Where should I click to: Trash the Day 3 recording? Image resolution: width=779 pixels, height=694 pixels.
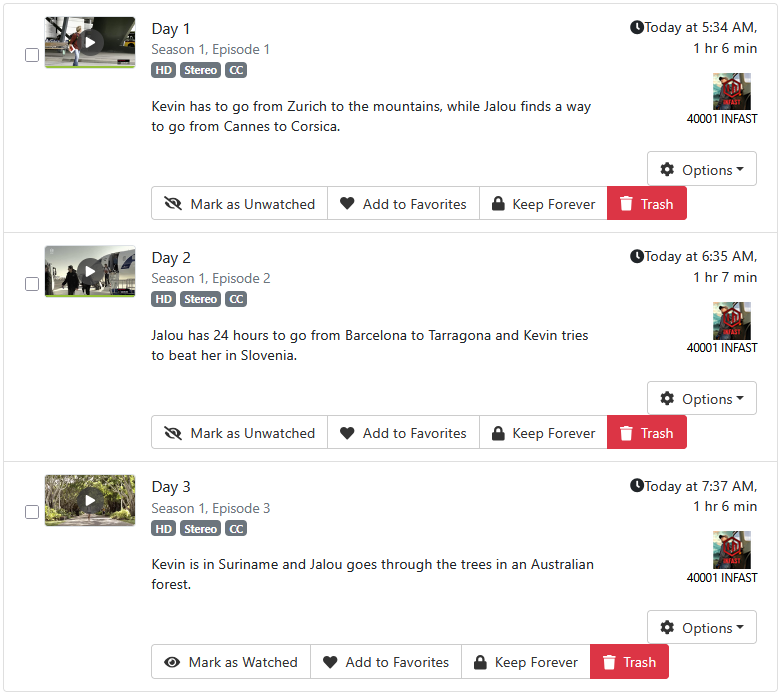pos(629,662)
